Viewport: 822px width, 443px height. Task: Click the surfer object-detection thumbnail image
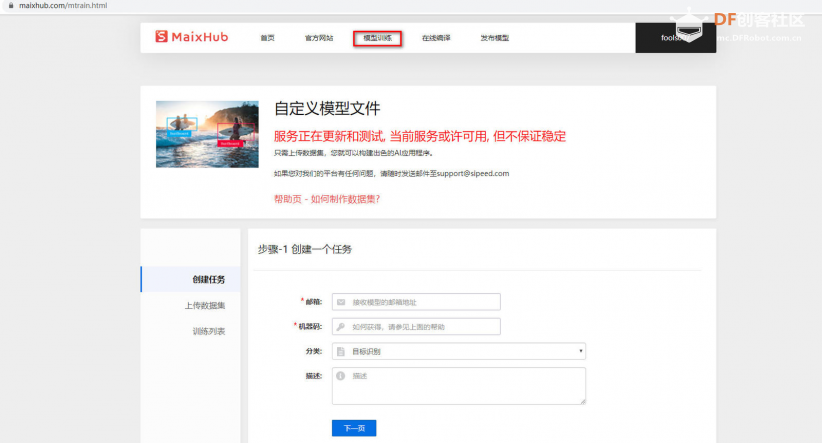click(207, 134)
